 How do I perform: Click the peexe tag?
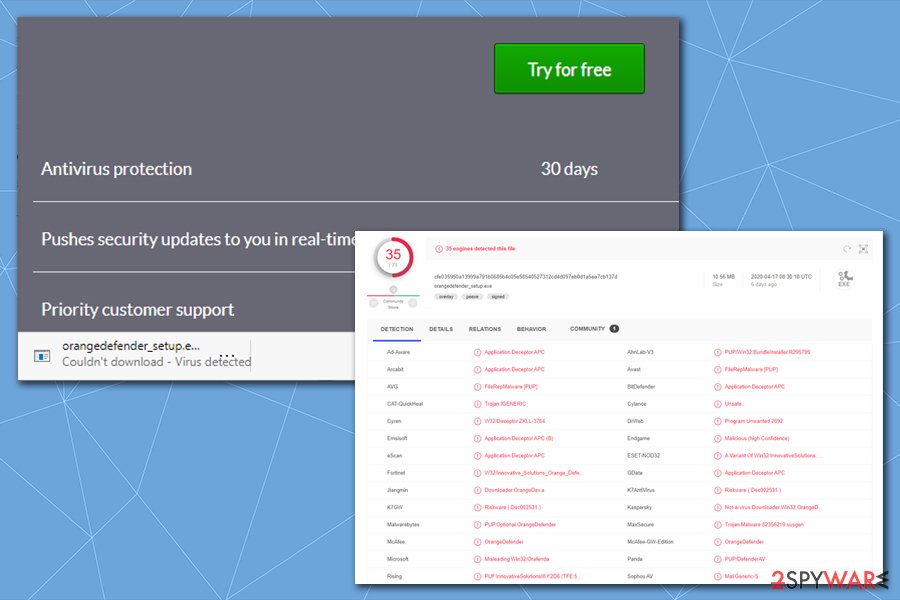472,297
